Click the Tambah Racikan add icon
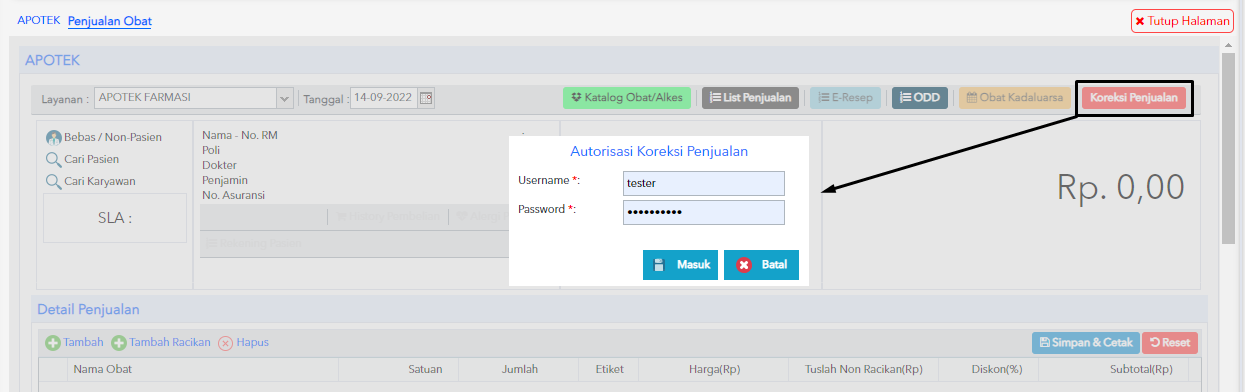The width and height of the screenshot is (1245, 392). pos(119,343)
